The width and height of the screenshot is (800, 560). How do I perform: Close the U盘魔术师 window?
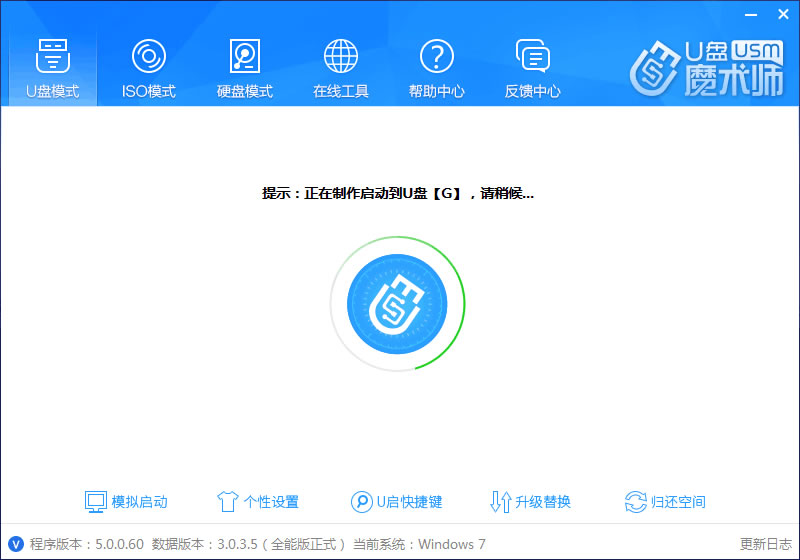tap(782, 14)
